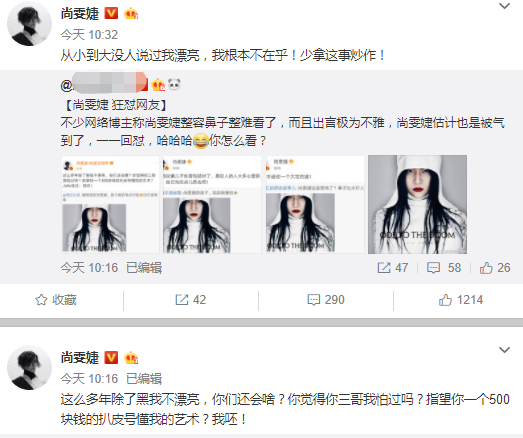
Task: Like the main post with 1214 likes
Action: click(x=461, y=300)
